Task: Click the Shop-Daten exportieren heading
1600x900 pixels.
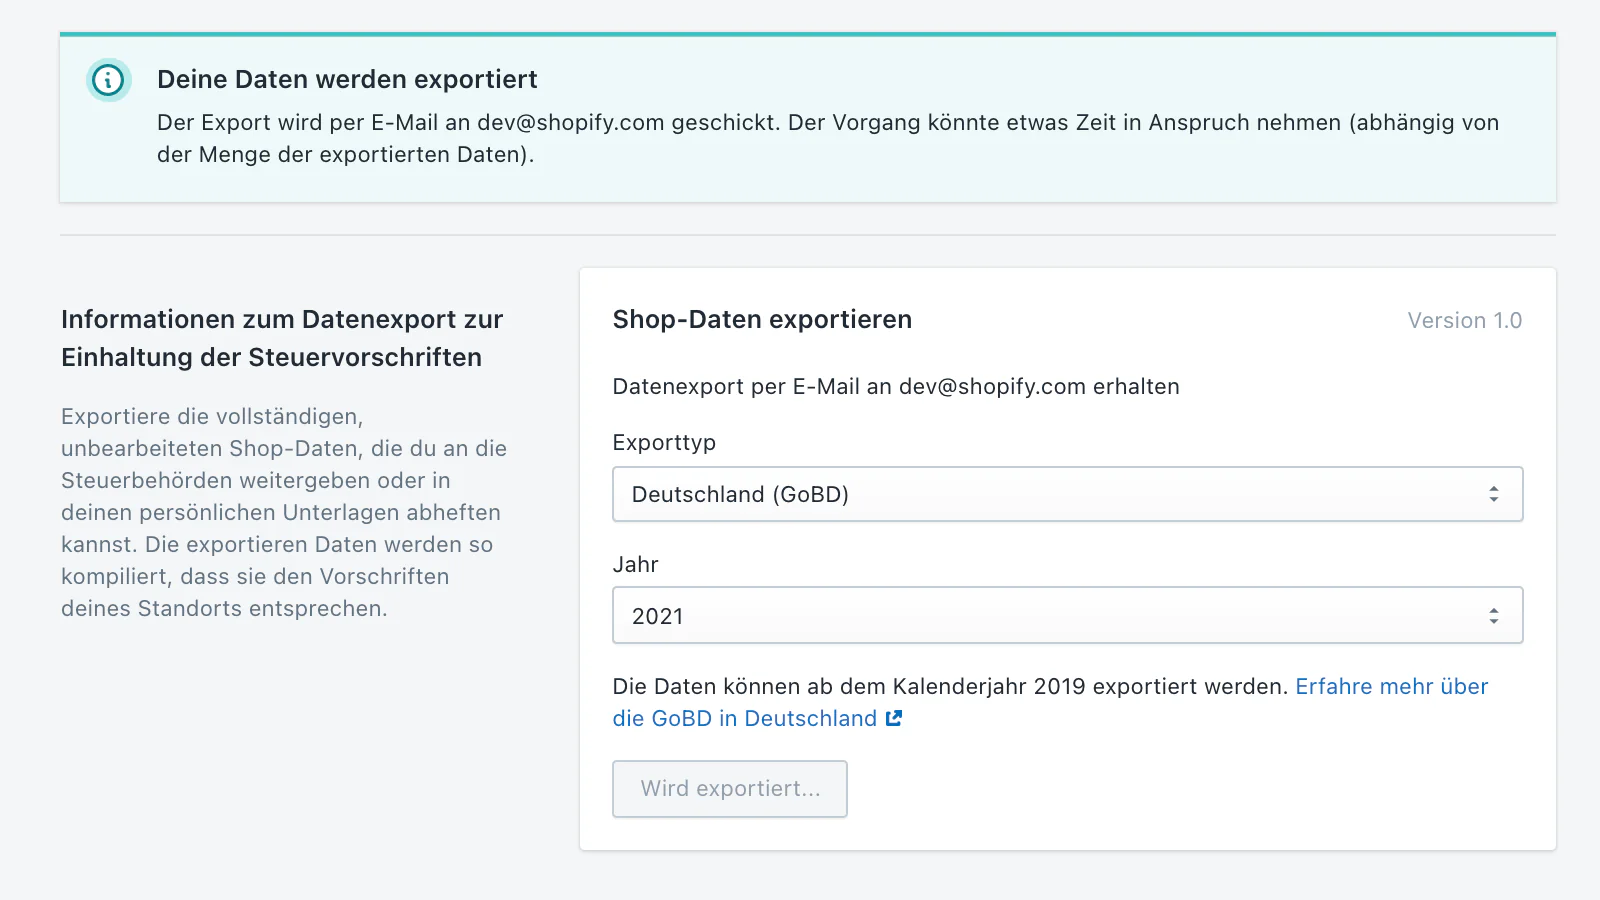Action: 762,320
